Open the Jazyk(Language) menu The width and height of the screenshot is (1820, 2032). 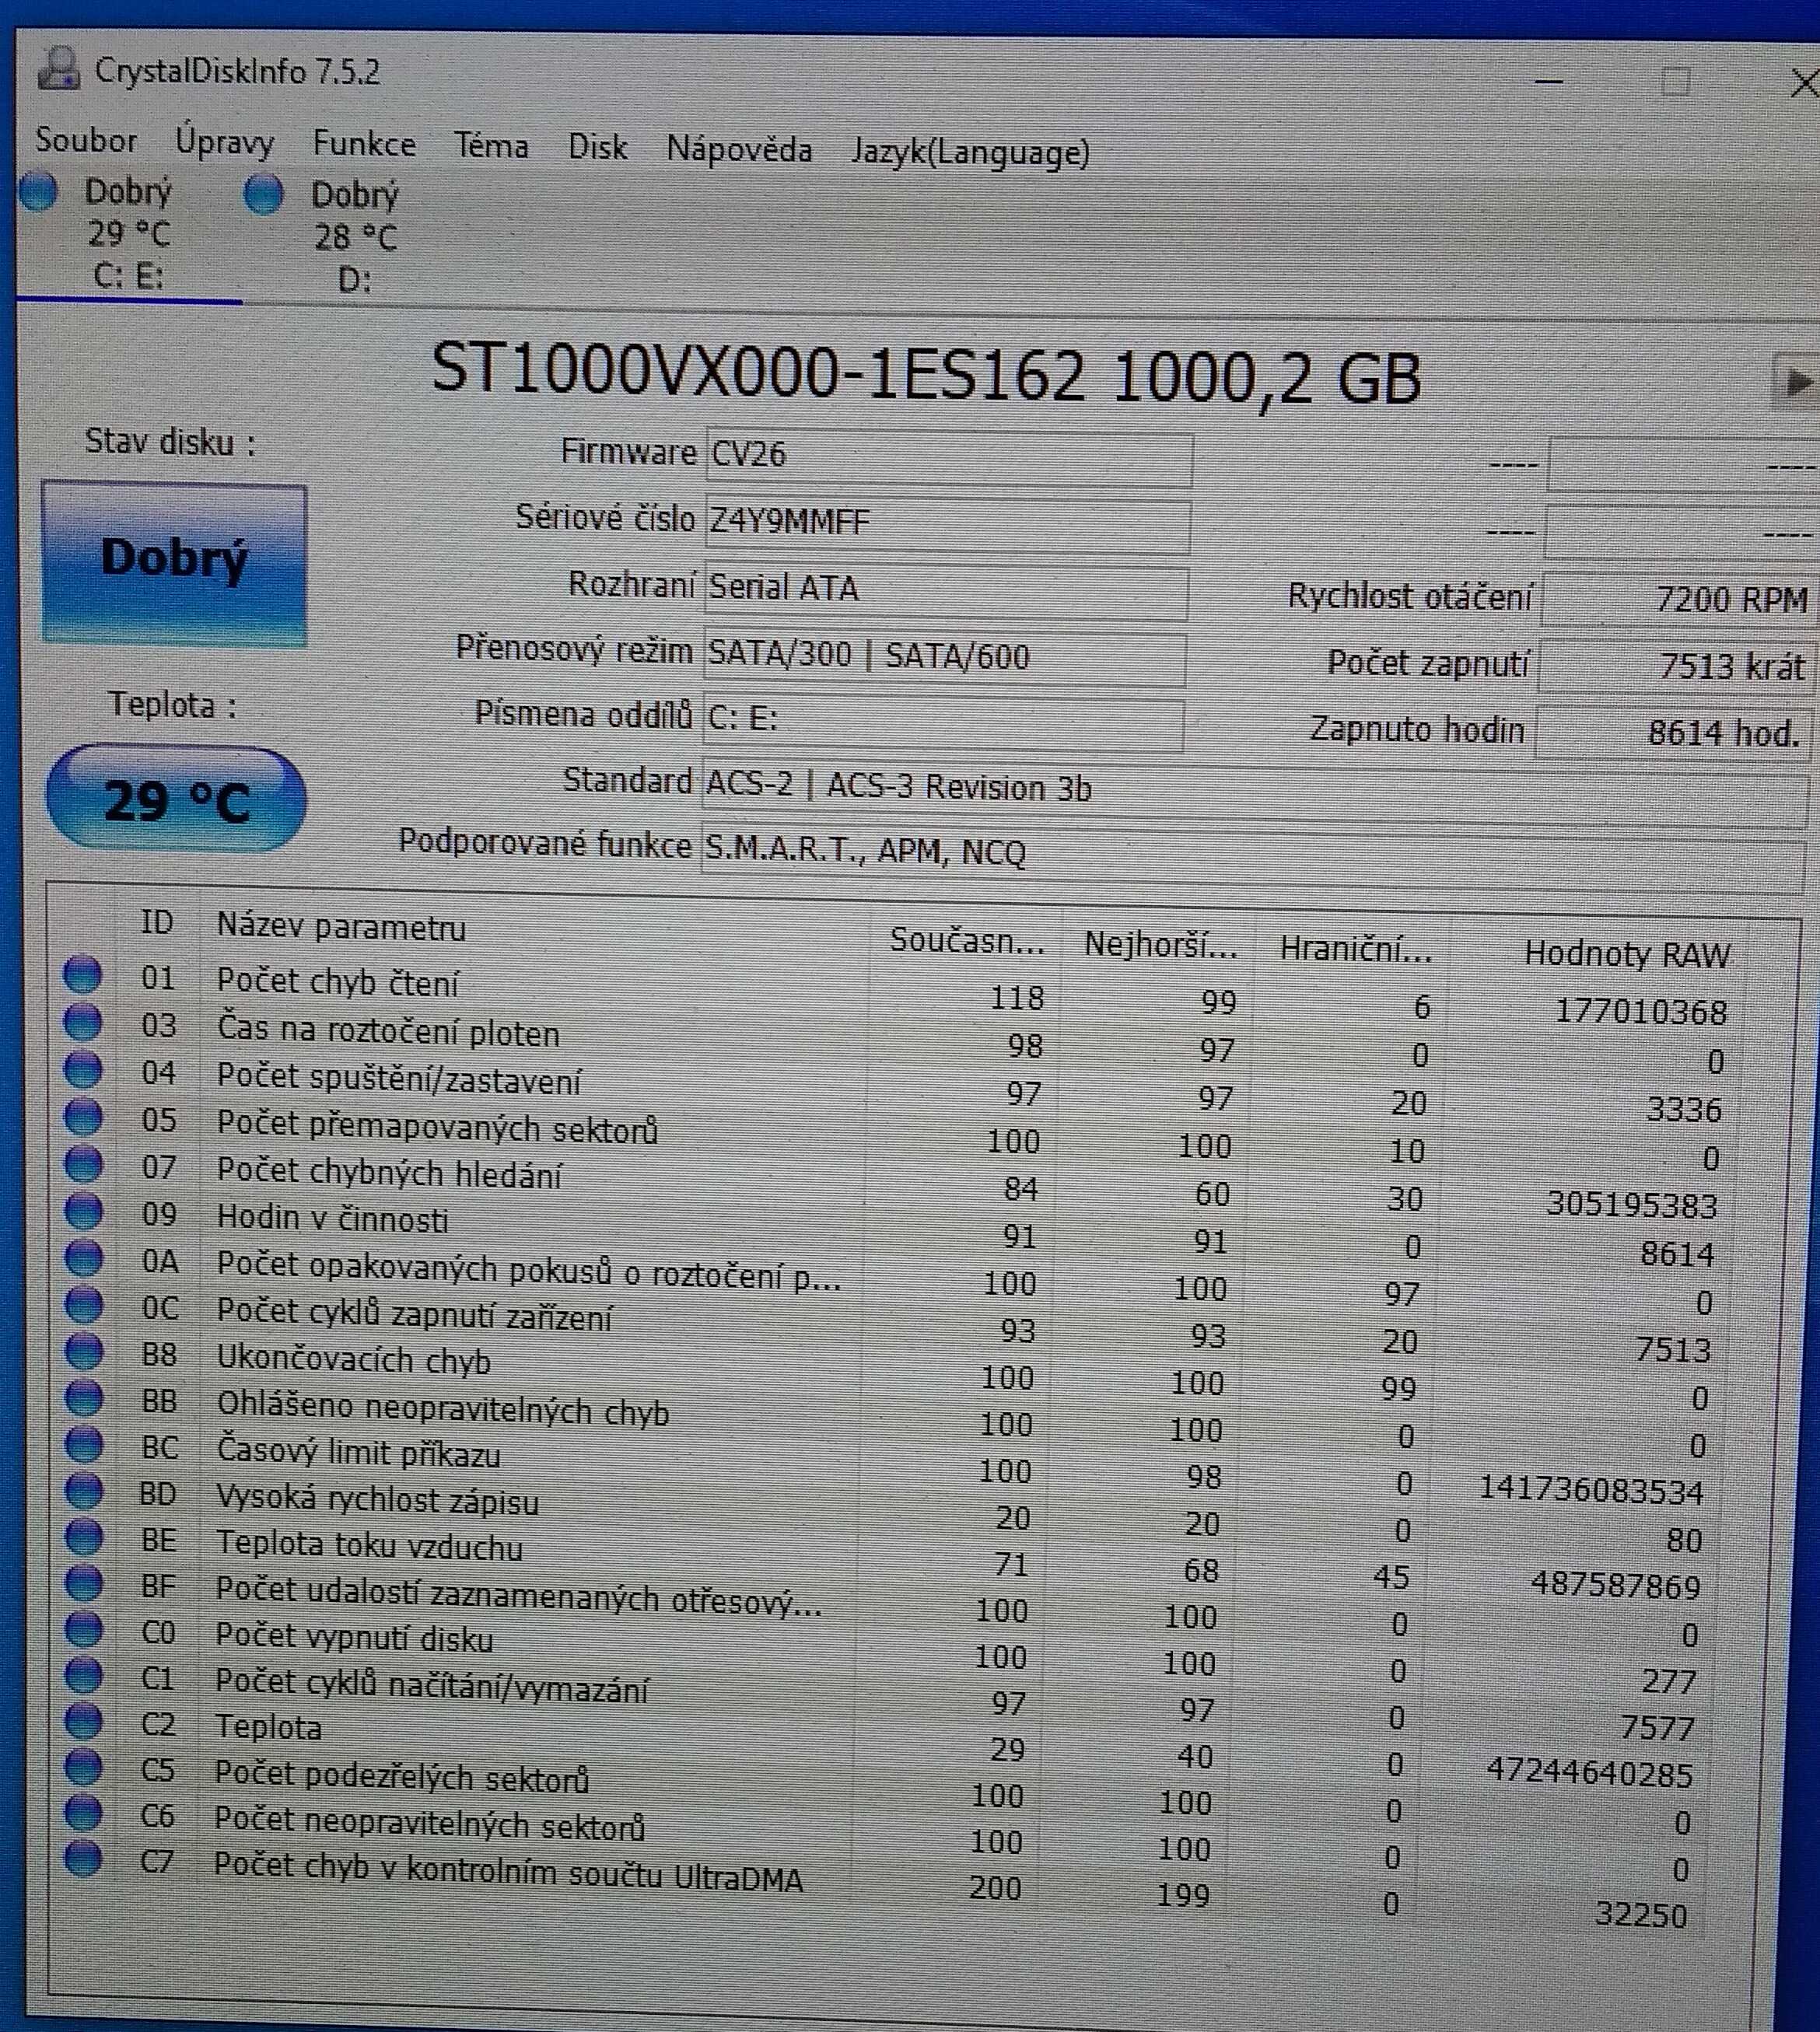(969, 152)
